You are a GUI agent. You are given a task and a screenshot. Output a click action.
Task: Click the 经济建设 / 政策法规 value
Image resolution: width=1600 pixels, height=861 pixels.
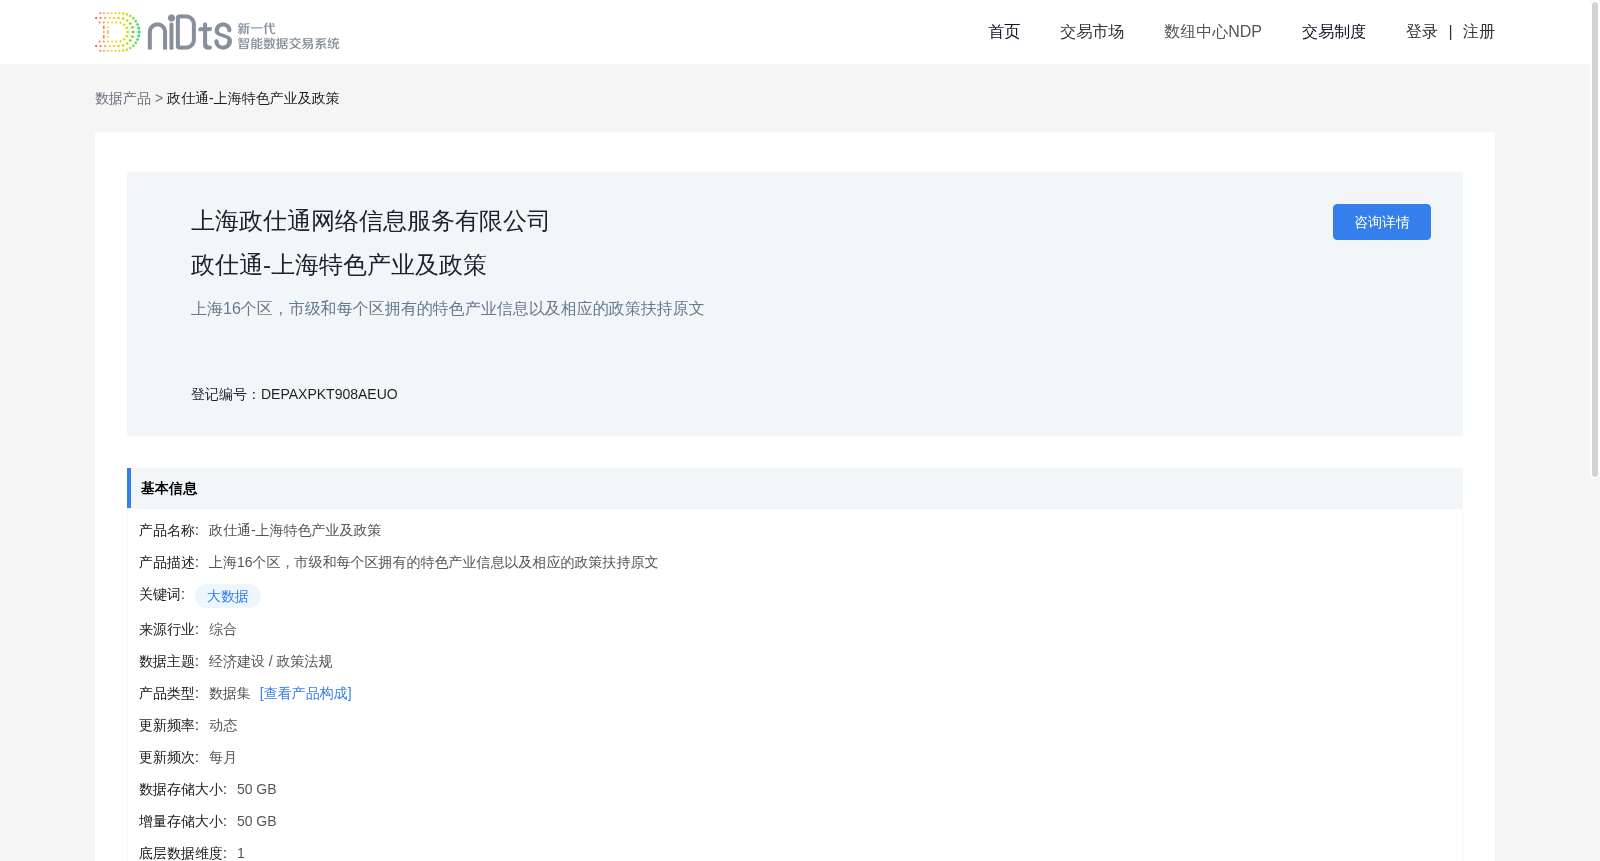[271, 661]
